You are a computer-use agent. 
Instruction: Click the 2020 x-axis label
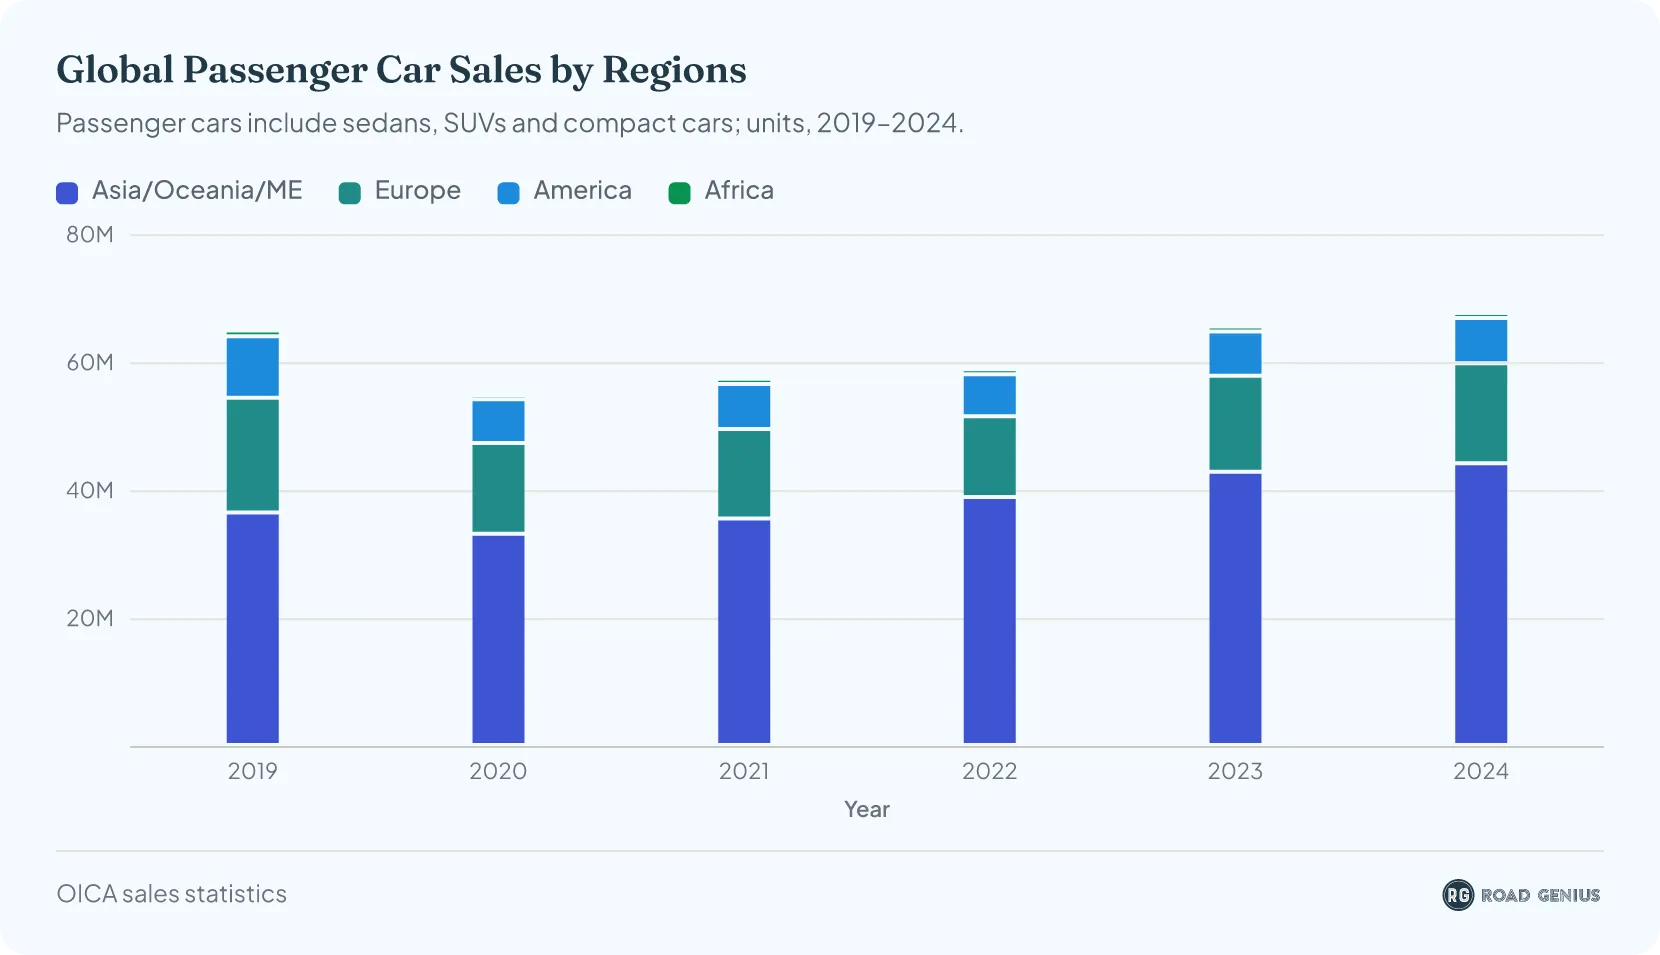[498, 771]
